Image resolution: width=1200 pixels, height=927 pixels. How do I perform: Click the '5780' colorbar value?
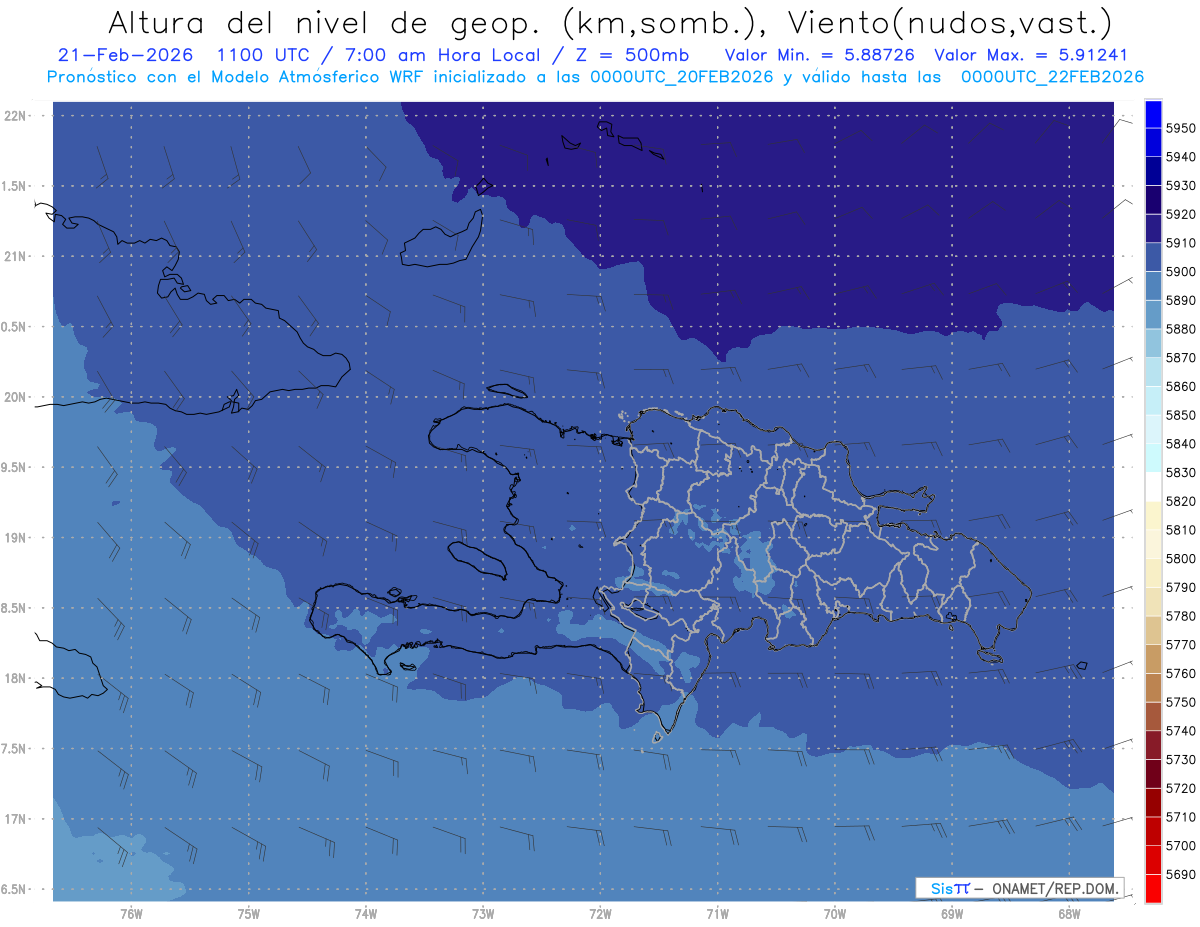(1181, 616)
